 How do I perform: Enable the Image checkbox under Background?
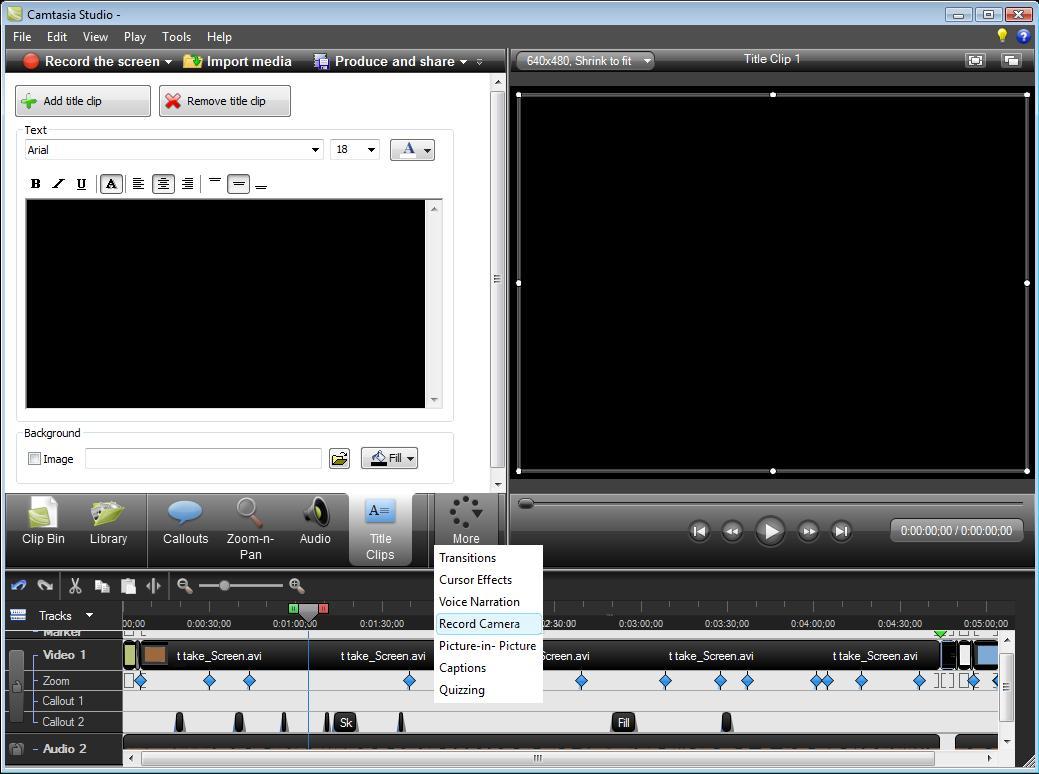tap(35, 459)
